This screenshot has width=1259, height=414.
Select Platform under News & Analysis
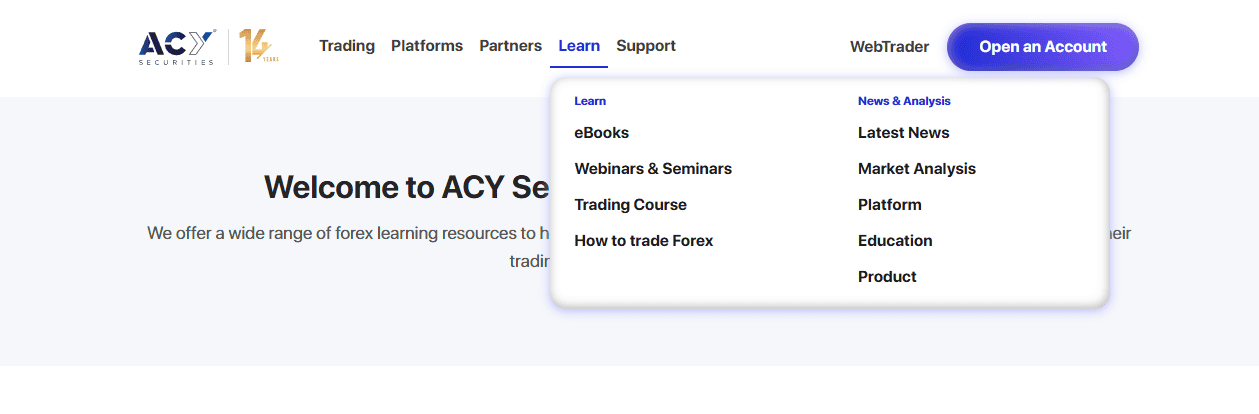889,205
